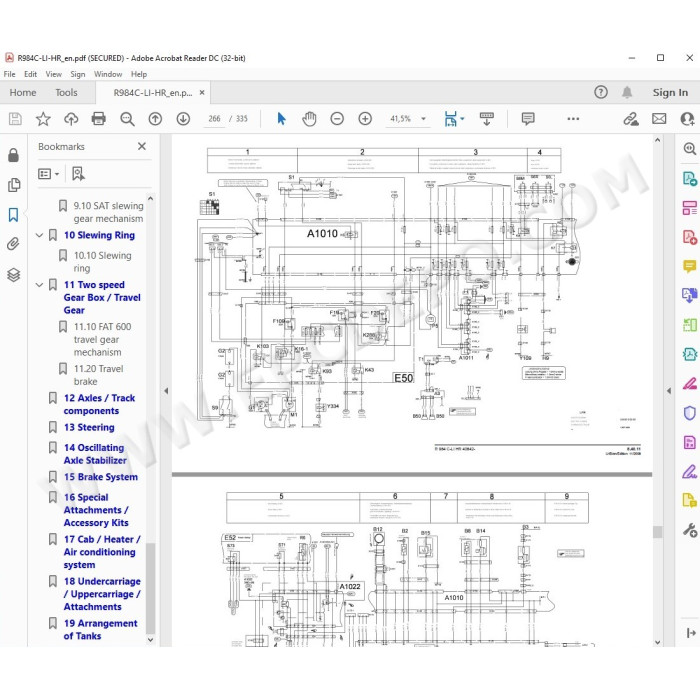This screenshot has height=700, width=700.
Task: Open the View menu
Action: pyautogui.click(x=54, y=74)
